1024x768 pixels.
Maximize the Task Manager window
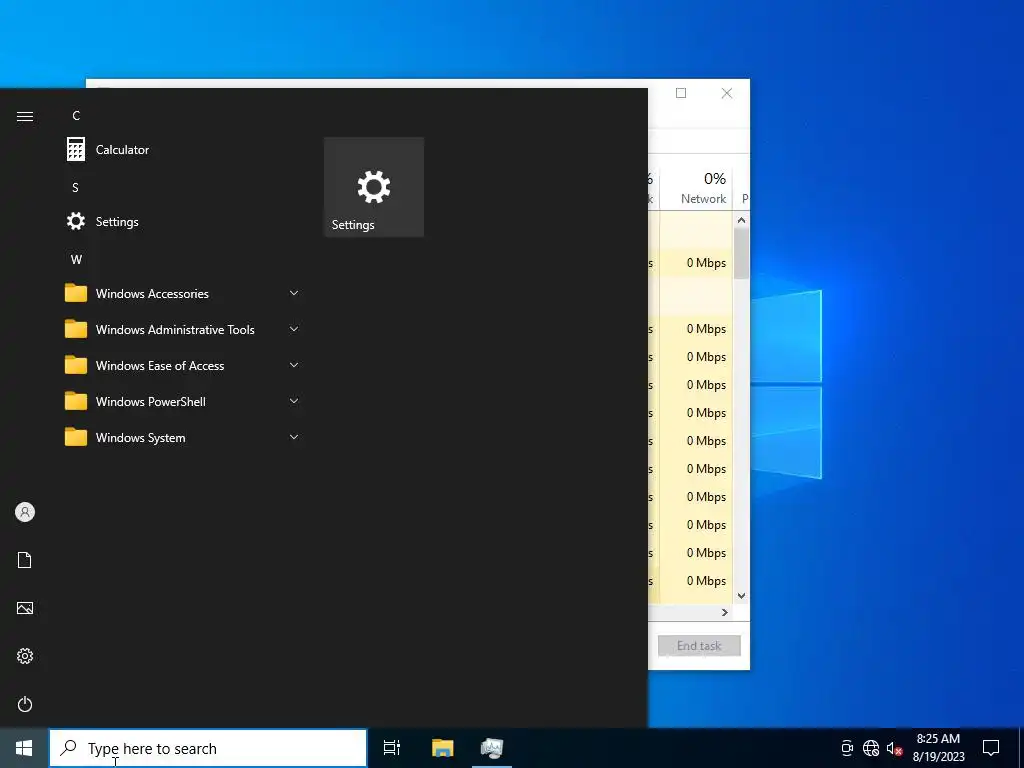click(681, 93)
